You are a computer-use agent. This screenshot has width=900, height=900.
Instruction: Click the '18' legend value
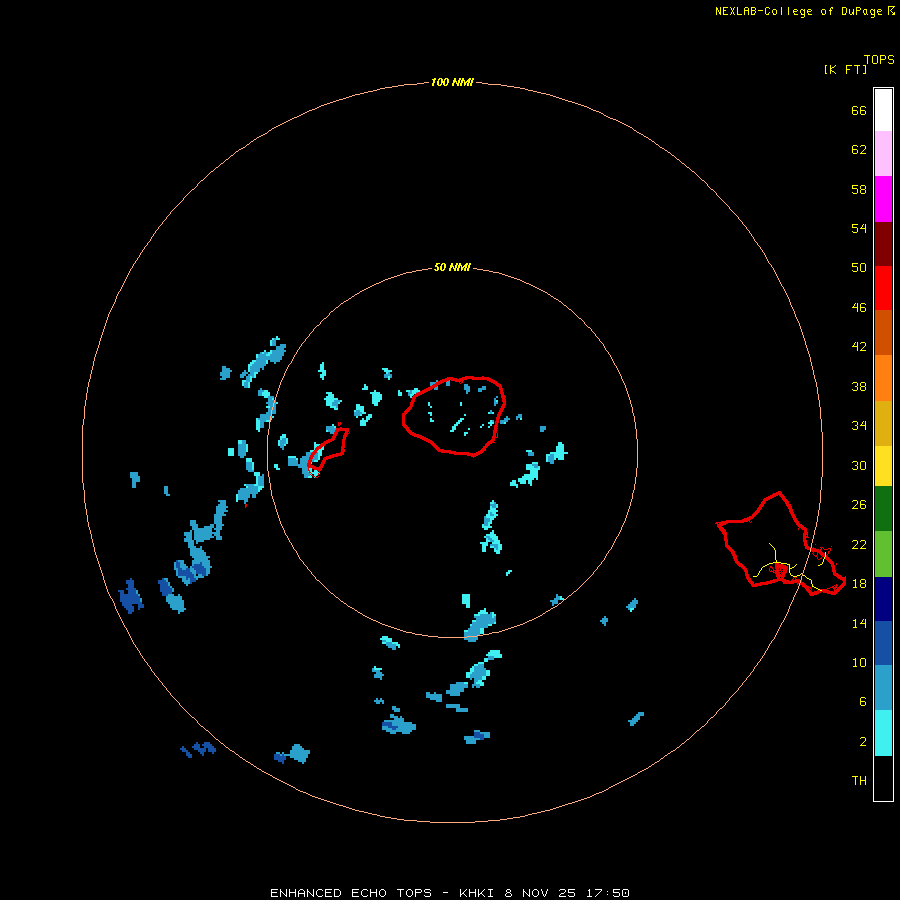tap(859, 584)
